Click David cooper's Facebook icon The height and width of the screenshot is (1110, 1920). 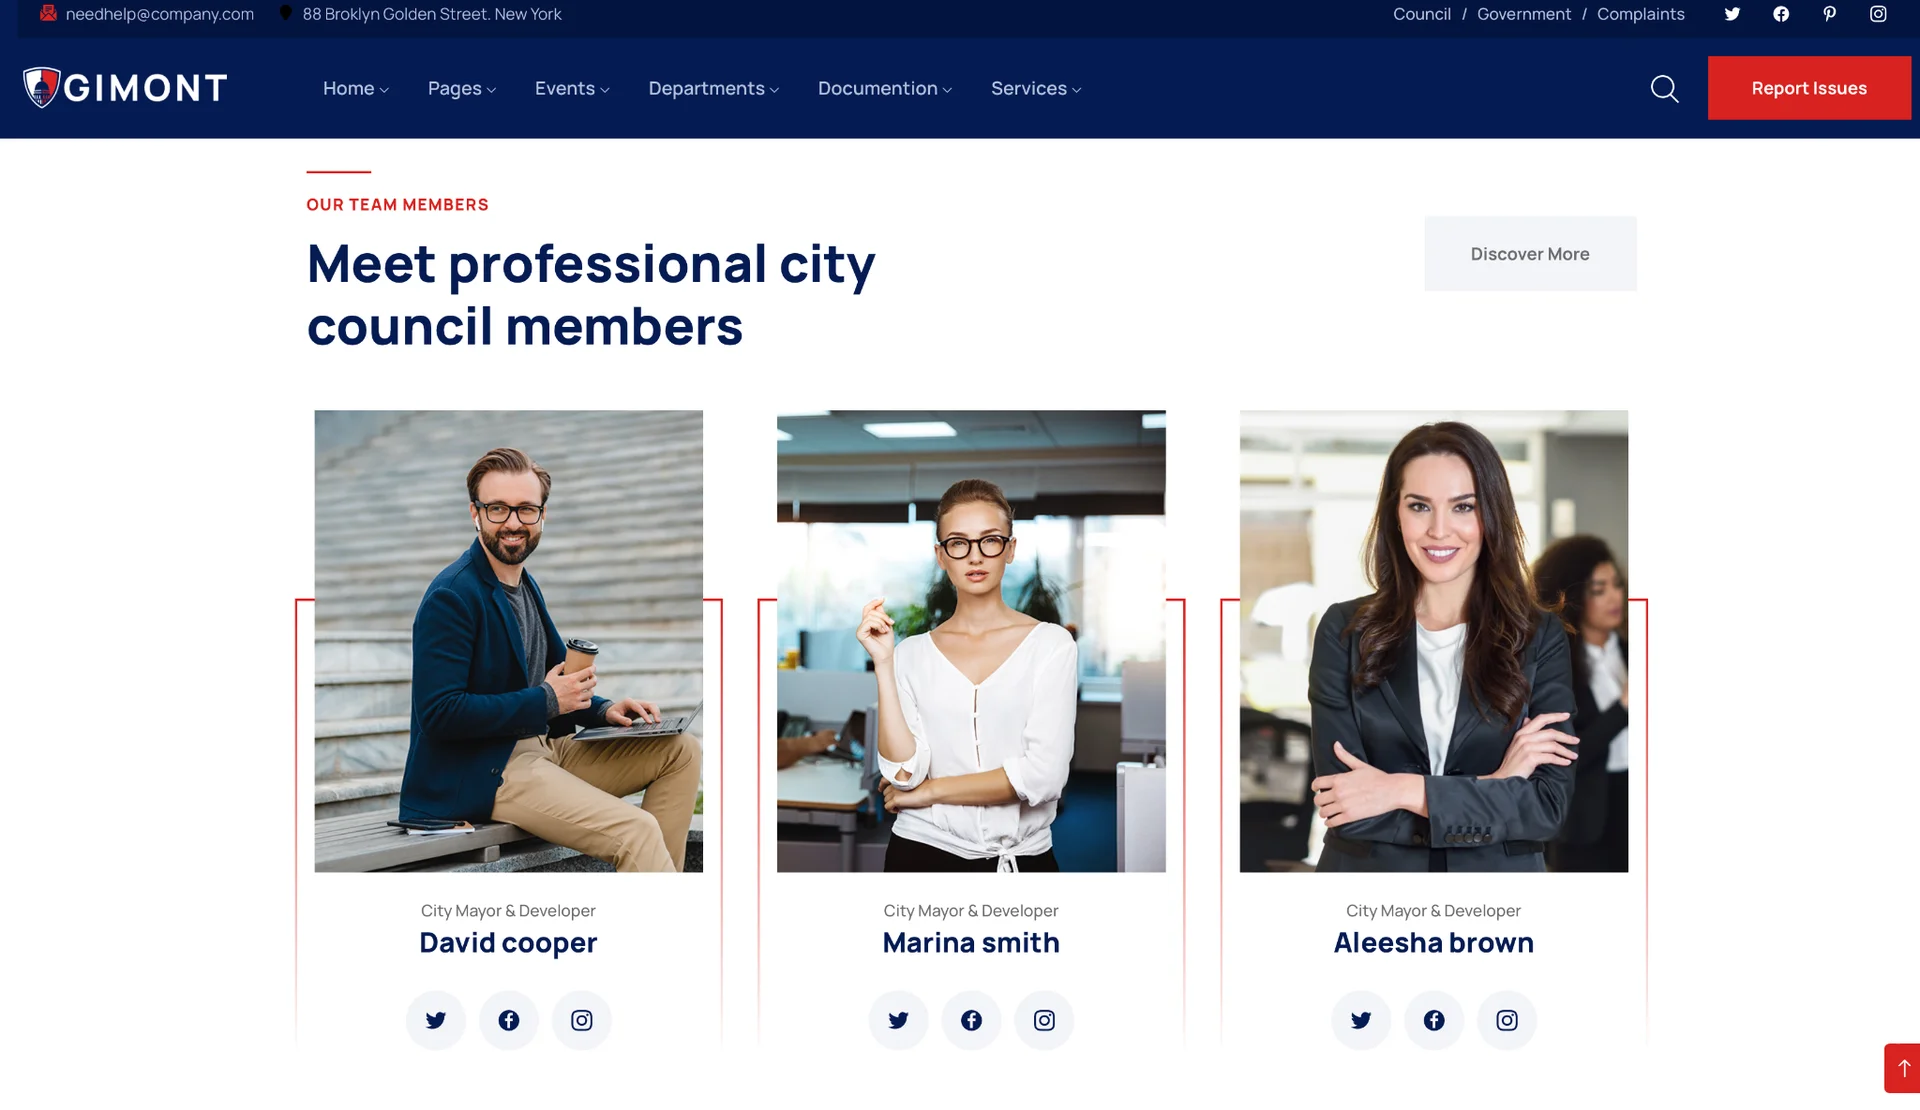click(x=509, y=1020)
